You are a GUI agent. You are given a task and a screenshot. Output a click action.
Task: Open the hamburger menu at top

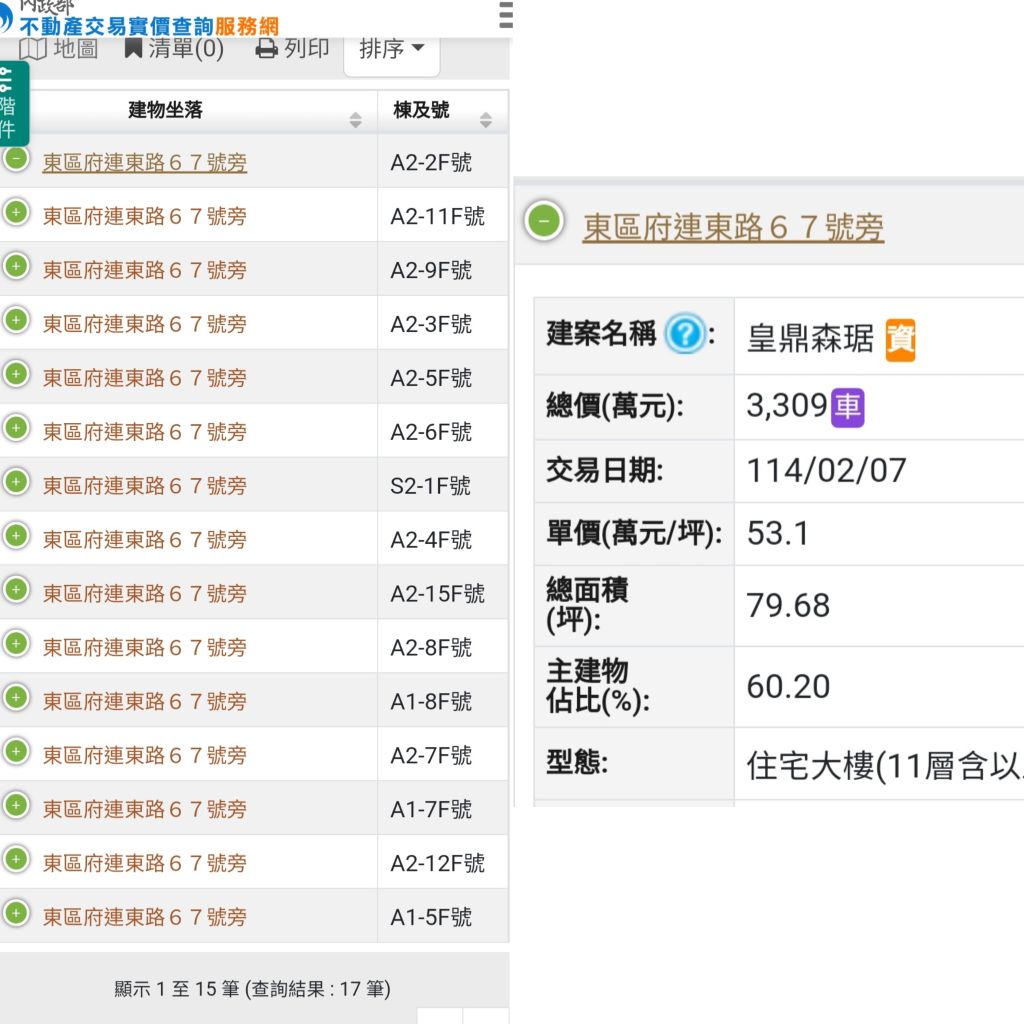pyautogui.click(x=505, y=14)
